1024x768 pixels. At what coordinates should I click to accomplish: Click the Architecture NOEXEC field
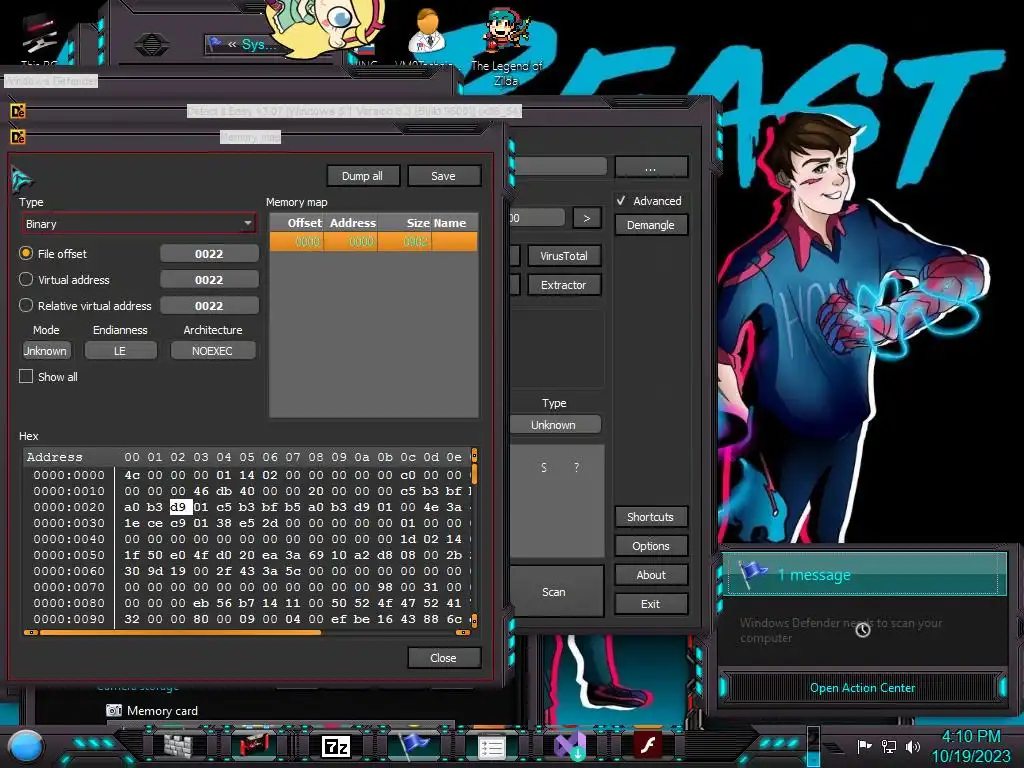[212, 351]
